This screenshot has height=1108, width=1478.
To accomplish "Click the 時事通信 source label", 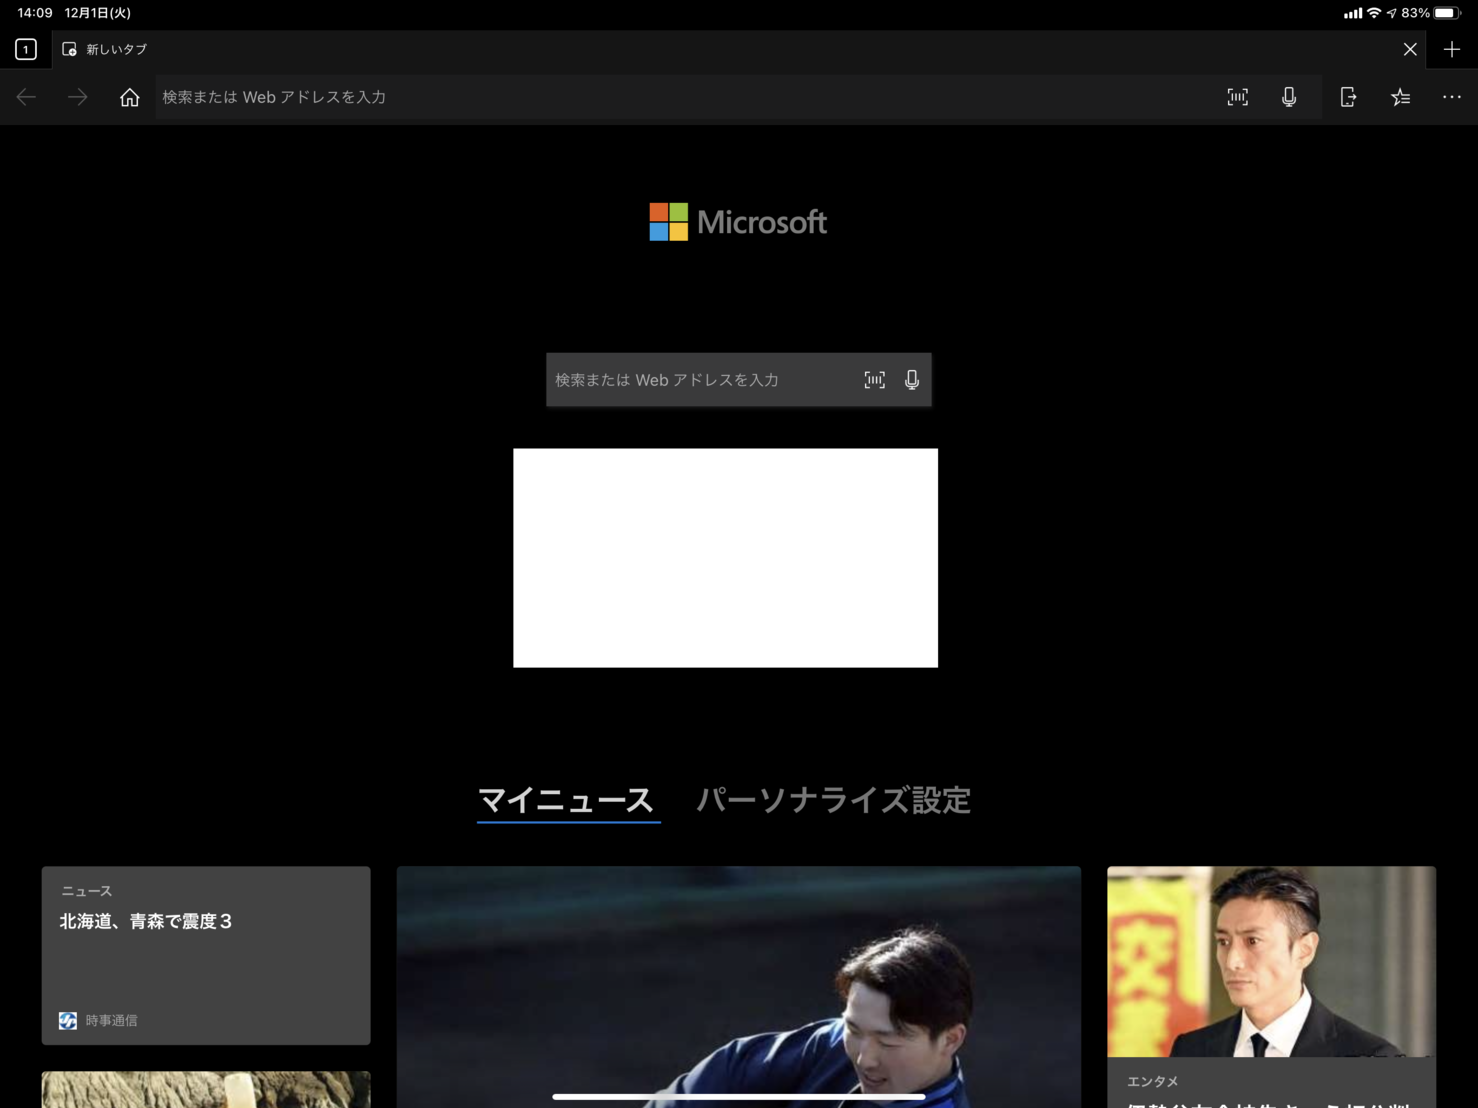I will 111,1020.
